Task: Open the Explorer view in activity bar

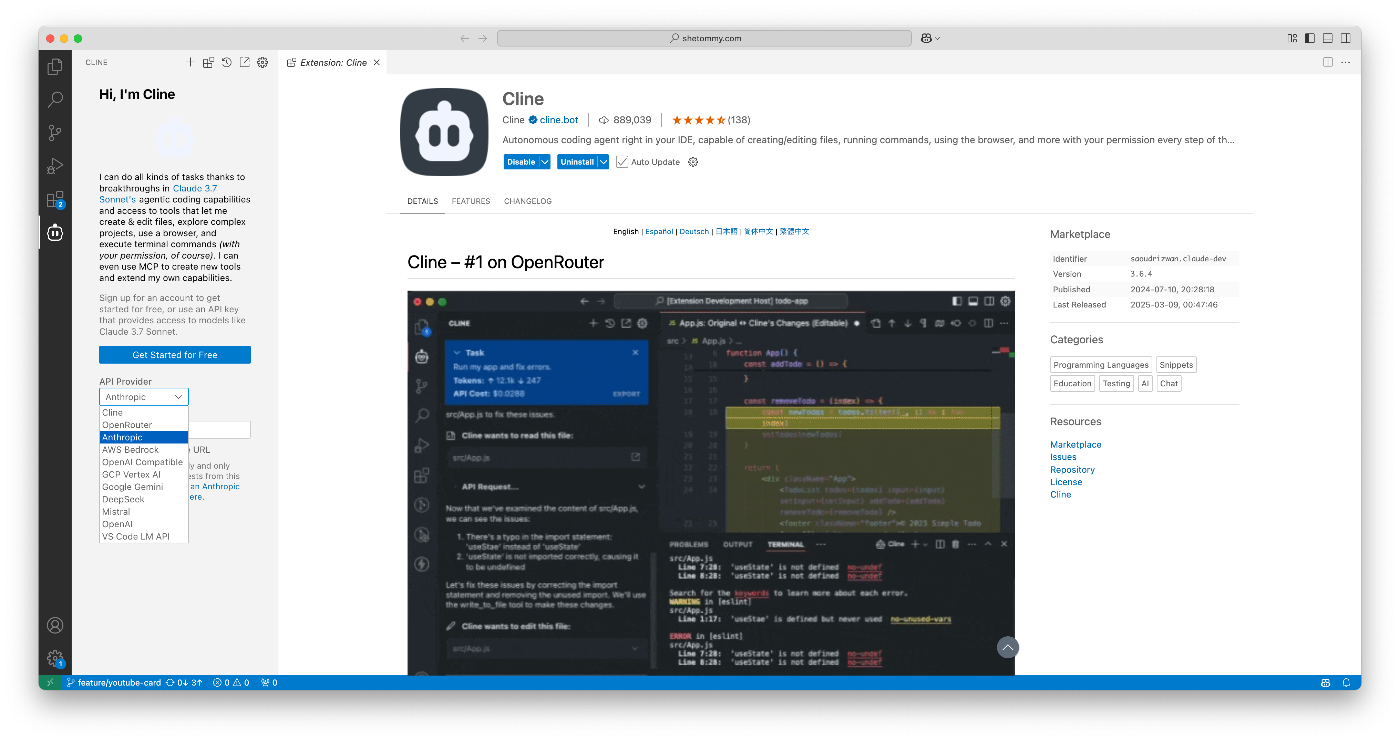Action: point(55,67)
